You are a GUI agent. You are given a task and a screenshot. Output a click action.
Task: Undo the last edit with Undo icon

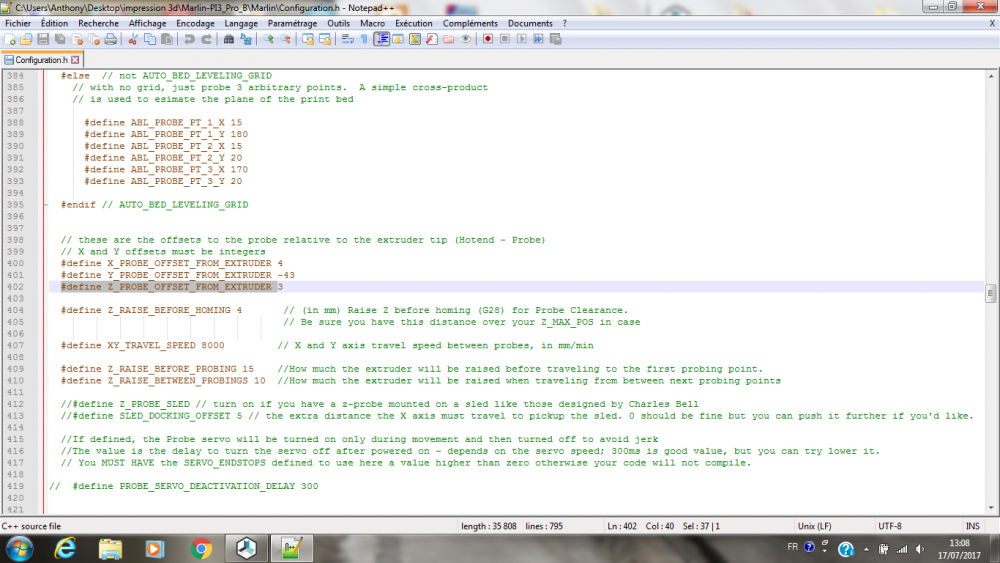(x=189, y=40)
